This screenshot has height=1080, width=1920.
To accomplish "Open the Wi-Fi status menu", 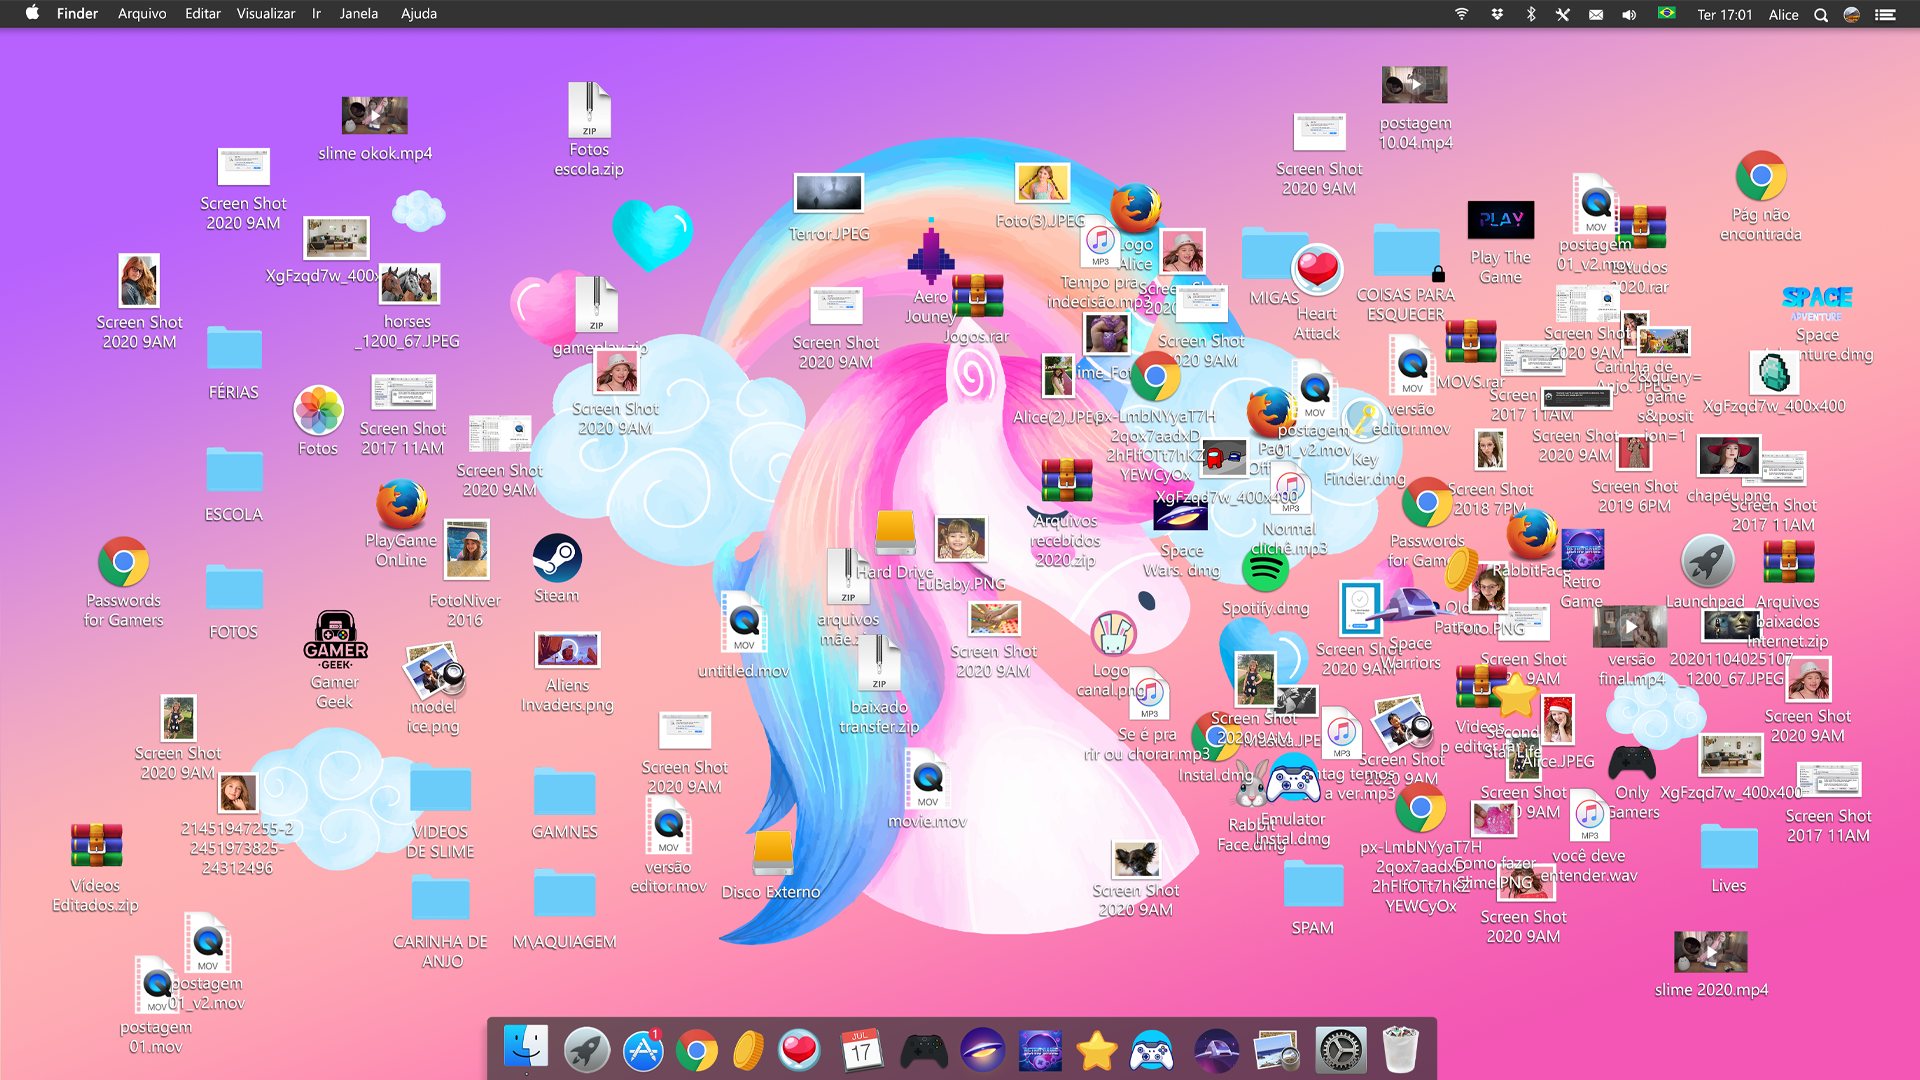I will tap(1461, 14).
